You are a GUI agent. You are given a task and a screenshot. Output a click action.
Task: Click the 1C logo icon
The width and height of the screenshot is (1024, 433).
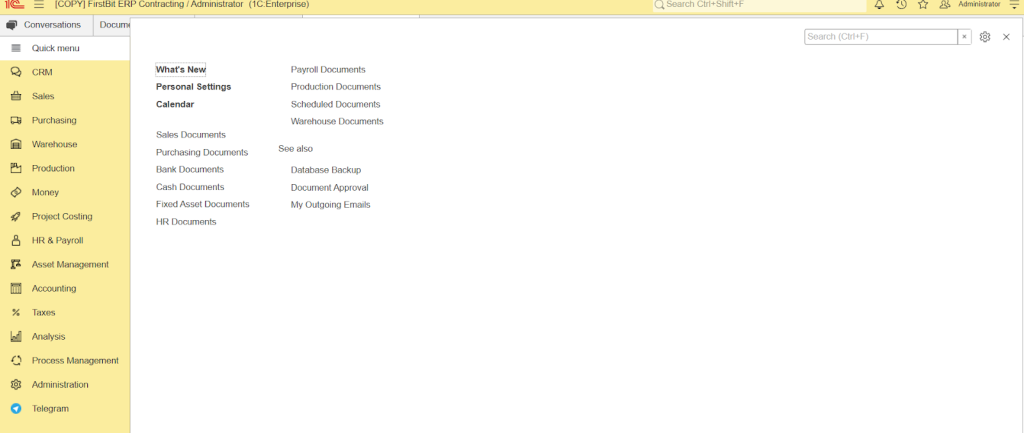click(x=14, y=4)
